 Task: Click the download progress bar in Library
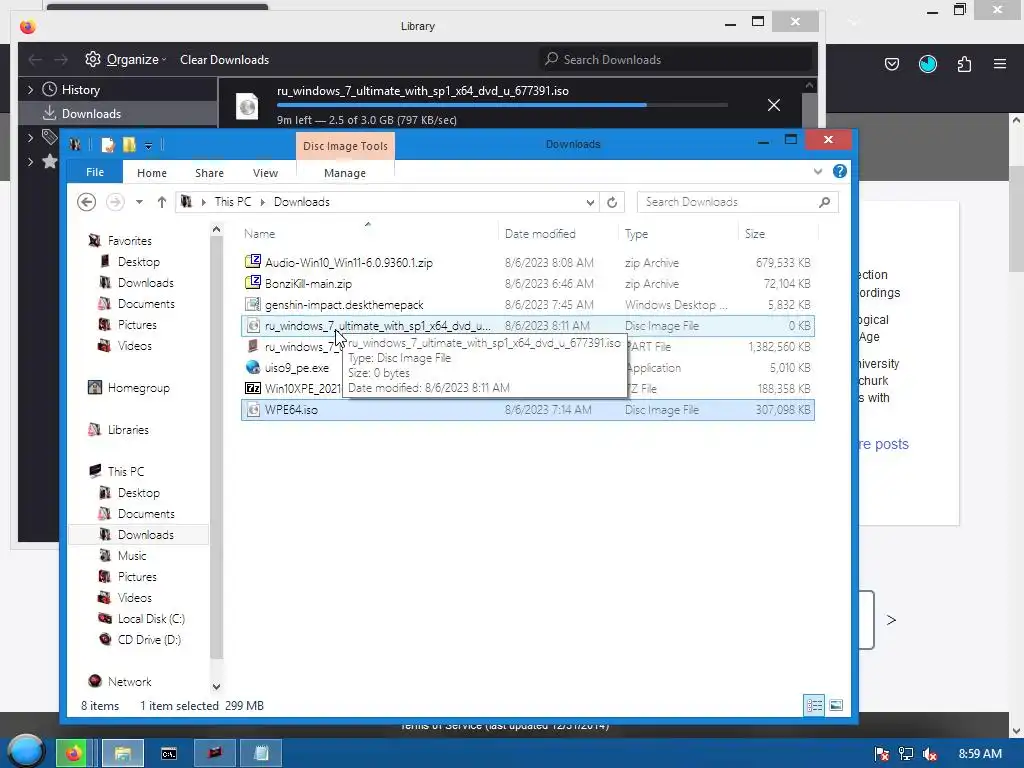coord(502,104)
